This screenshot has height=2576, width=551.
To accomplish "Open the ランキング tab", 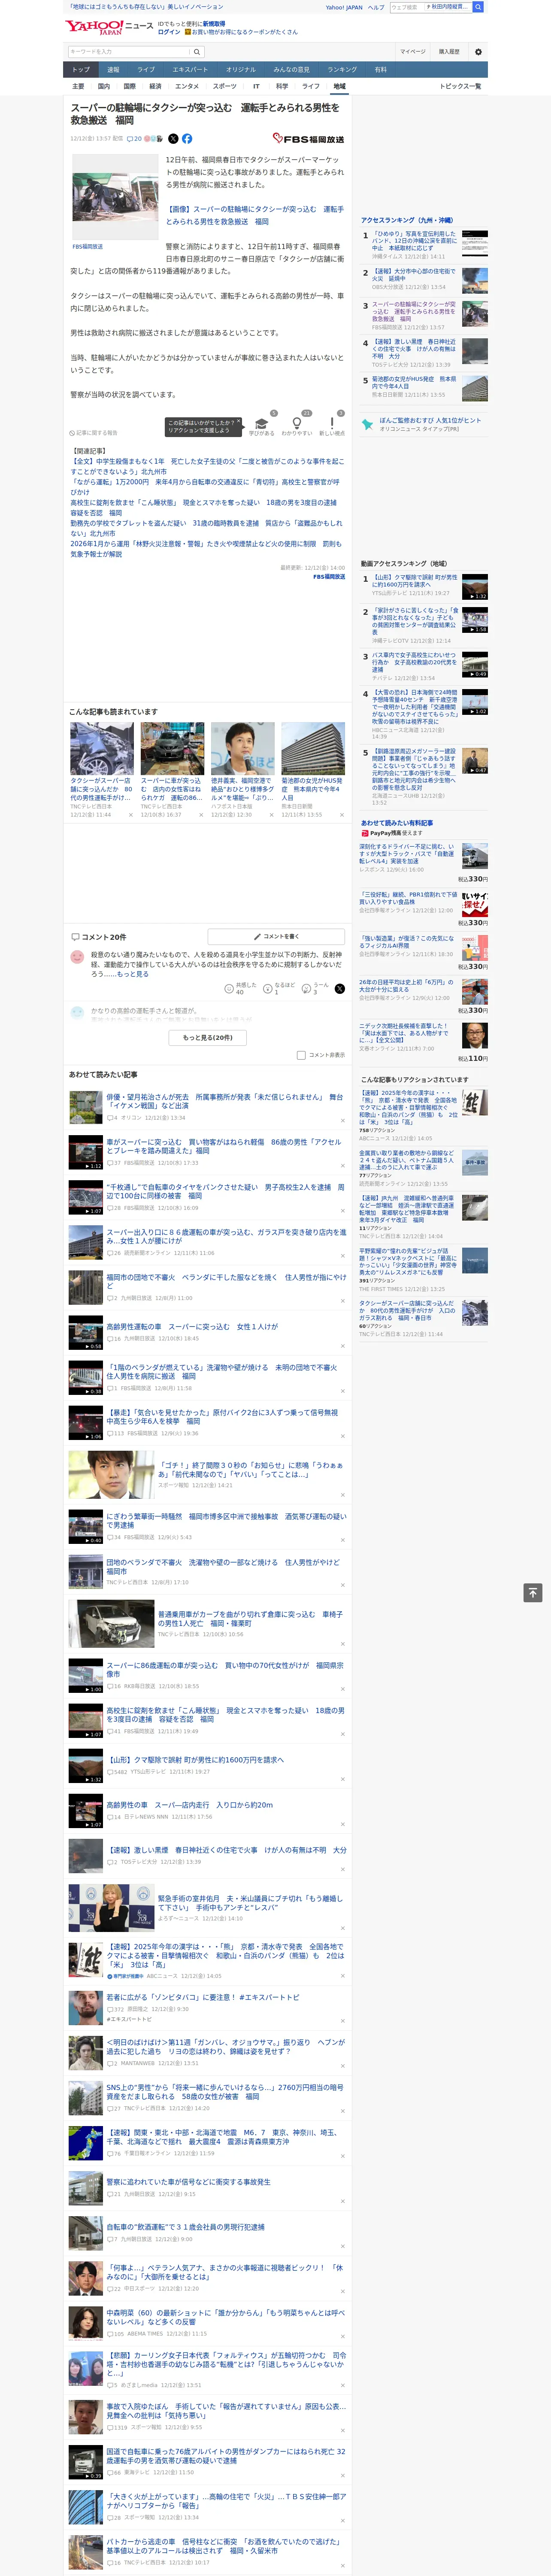I will coord(342,70).
